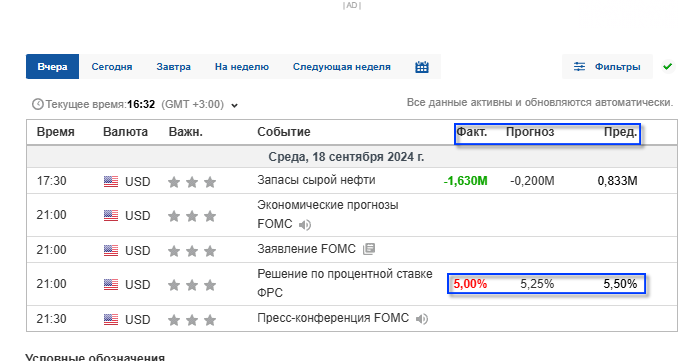Click the previous rate 5,50%
This screenshot has width=692, height=361.
(621, 284)
